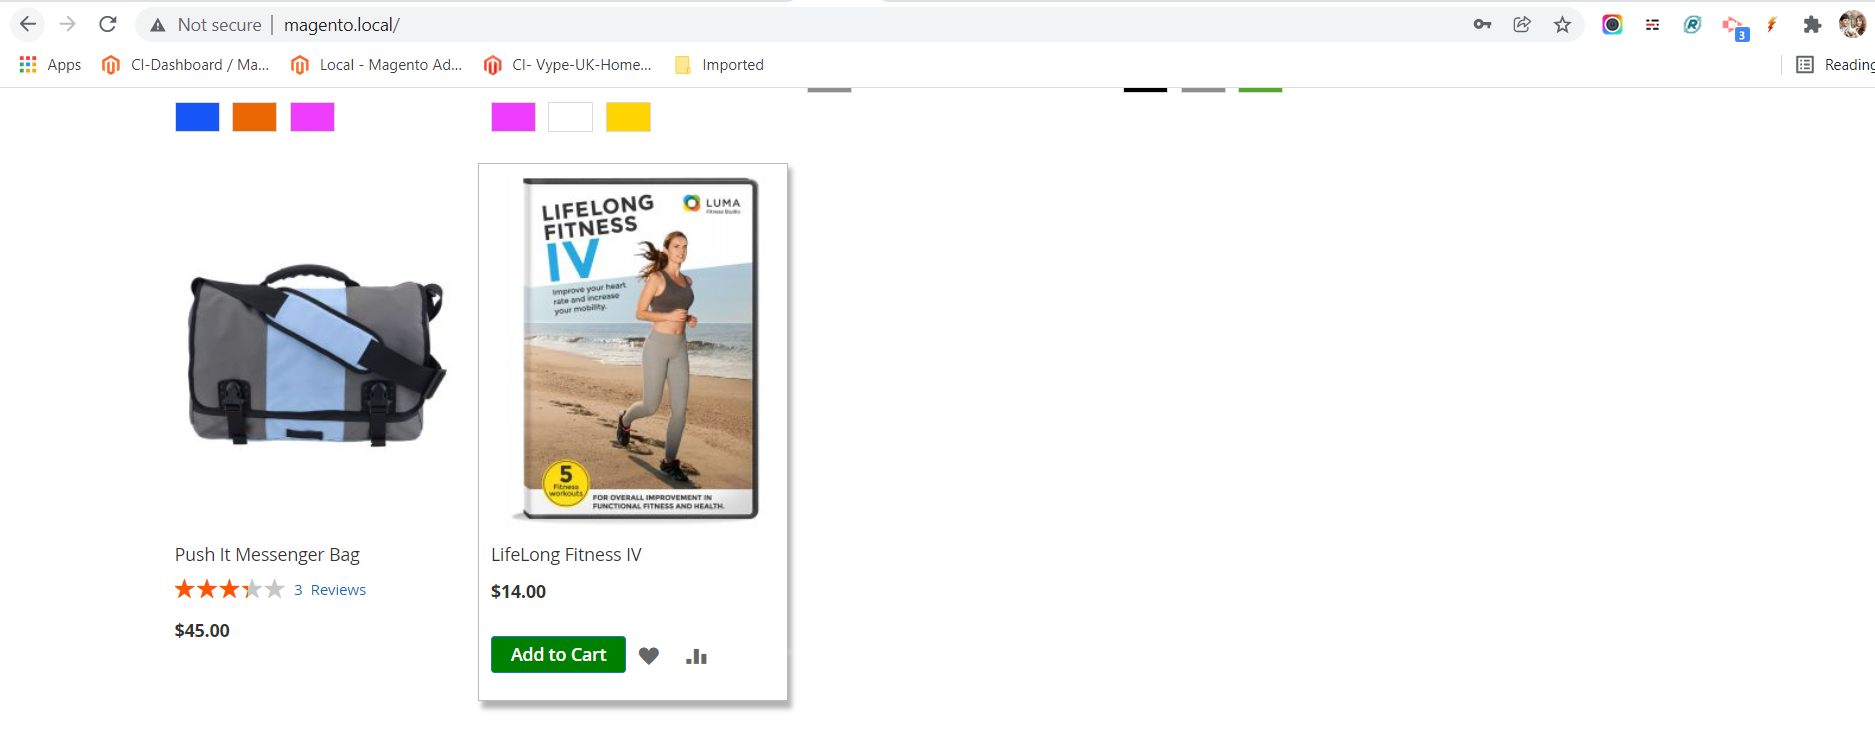Viewport: 1875px width, 734px height.
Task: Select the yellow color swatch
Action: [x=628, y=117]
